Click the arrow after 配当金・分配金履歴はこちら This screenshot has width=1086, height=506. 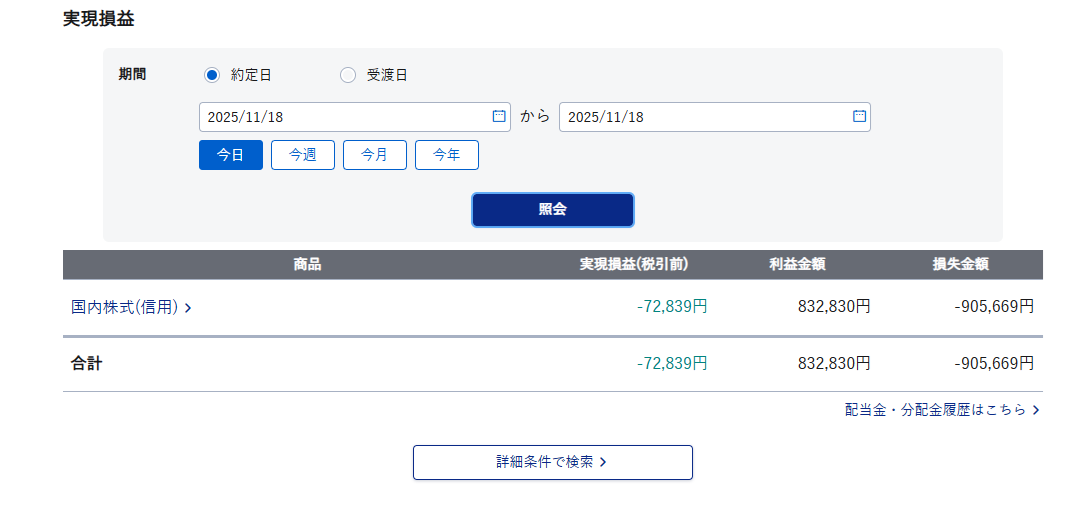(x=1036, y=410)
